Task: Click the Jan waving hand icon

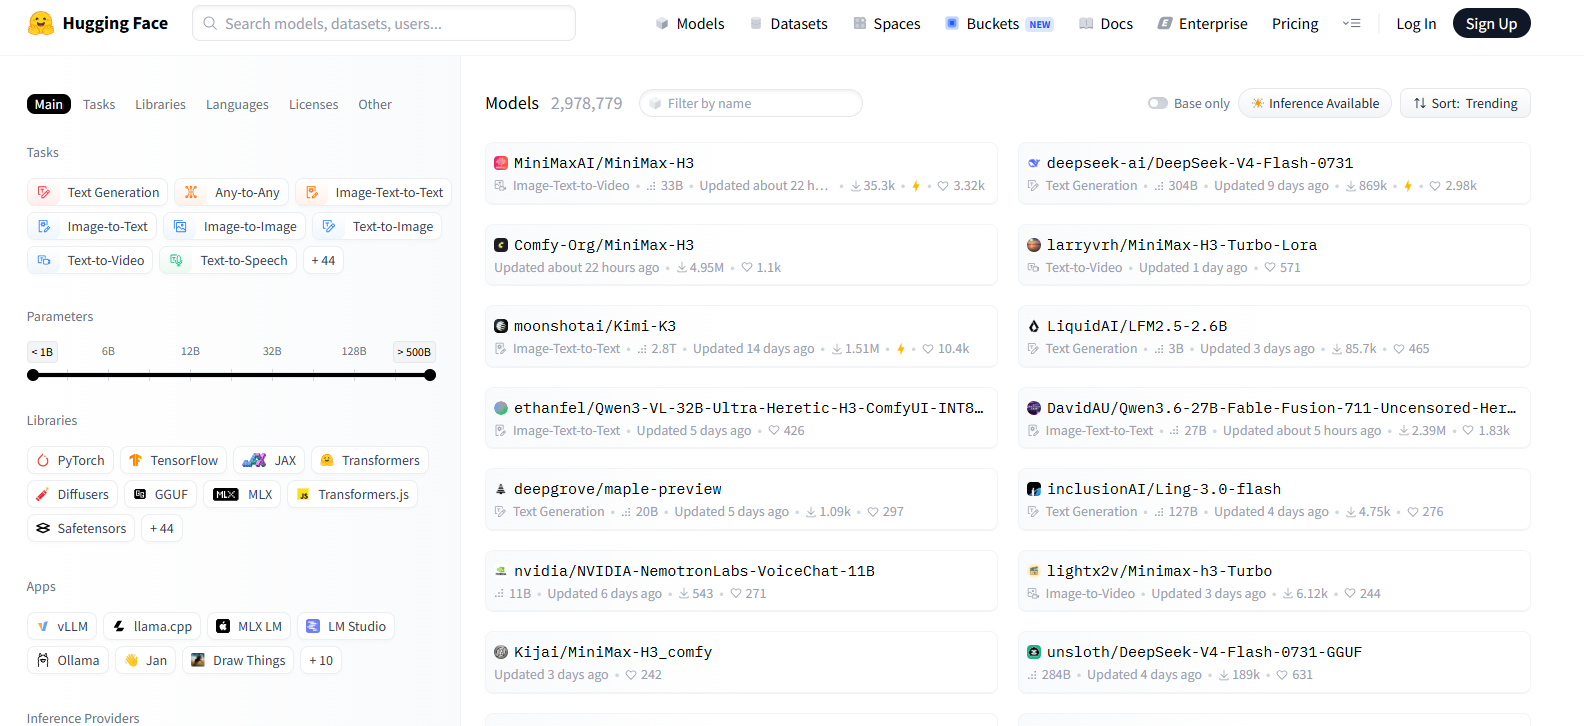Action: click(131, 661)
